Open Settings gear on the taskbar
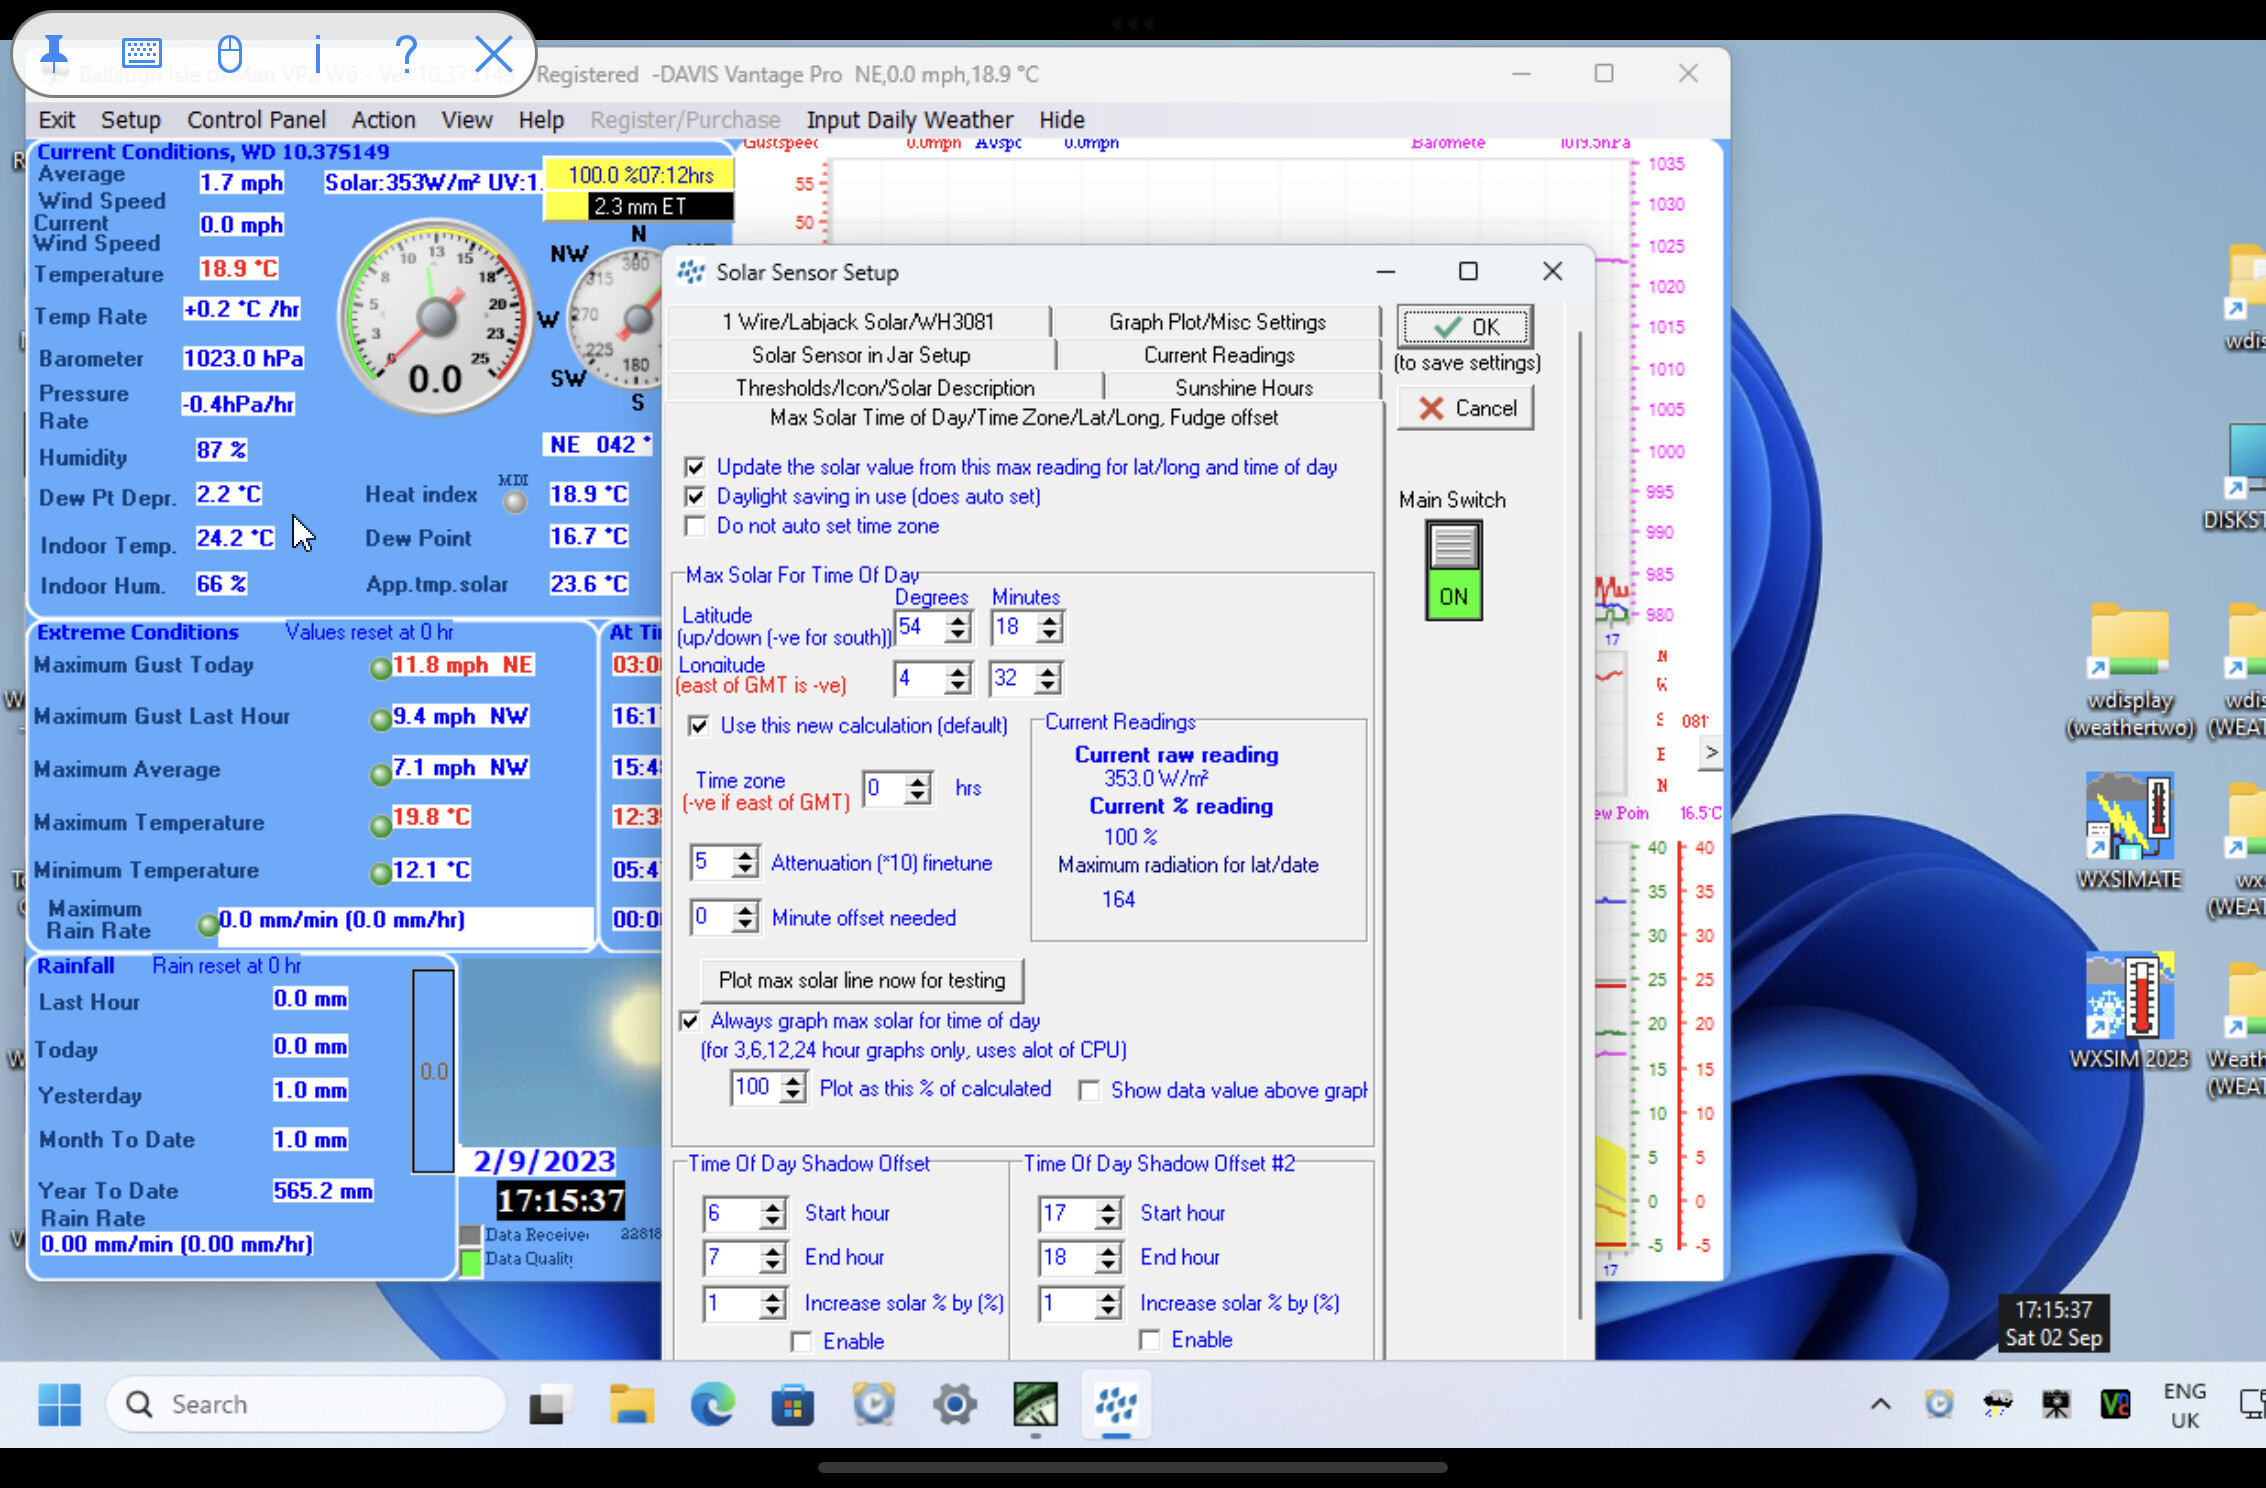The height and width of the screenshot is (1488, 2266). tap(955, 1405)
